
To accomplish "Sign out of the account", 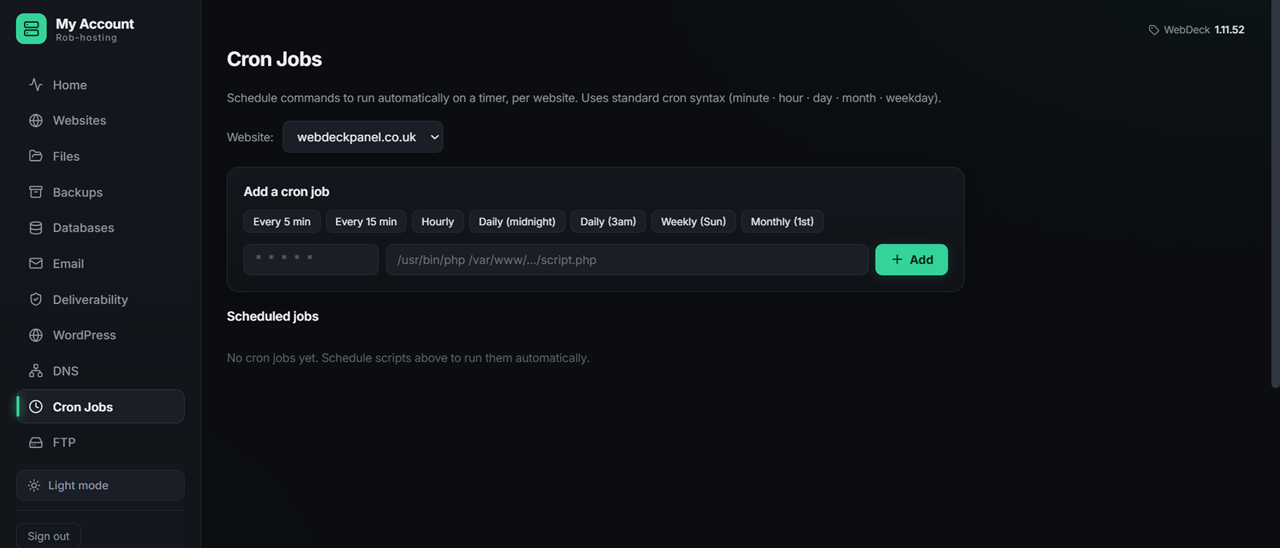I will 48,536.
